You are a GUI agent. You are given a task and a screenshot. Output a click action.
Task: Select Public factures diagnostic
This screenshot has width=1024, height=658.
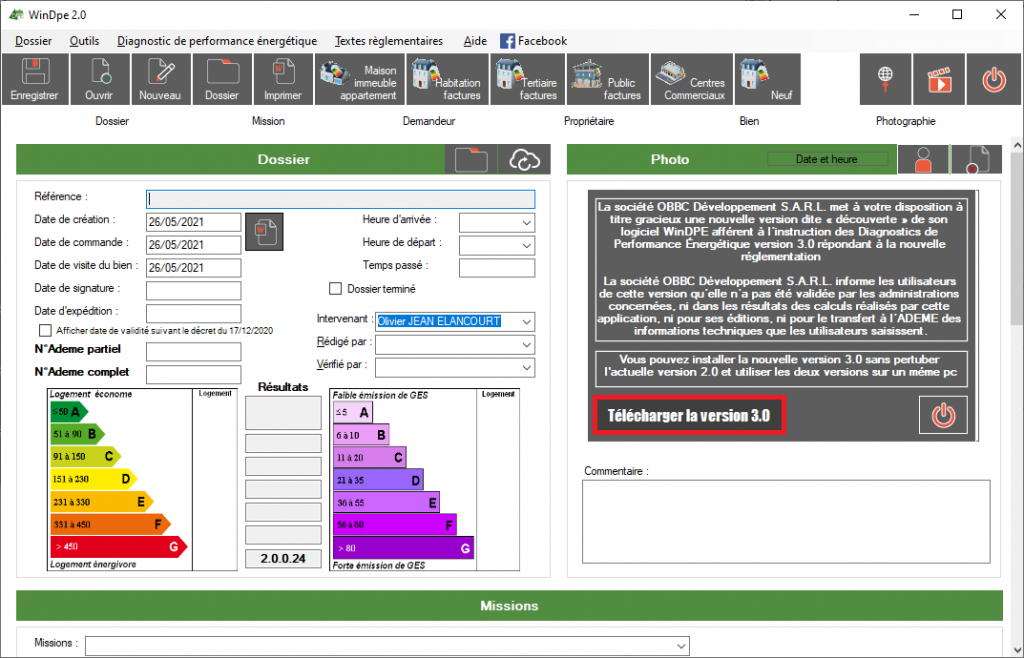coord(607,79)
